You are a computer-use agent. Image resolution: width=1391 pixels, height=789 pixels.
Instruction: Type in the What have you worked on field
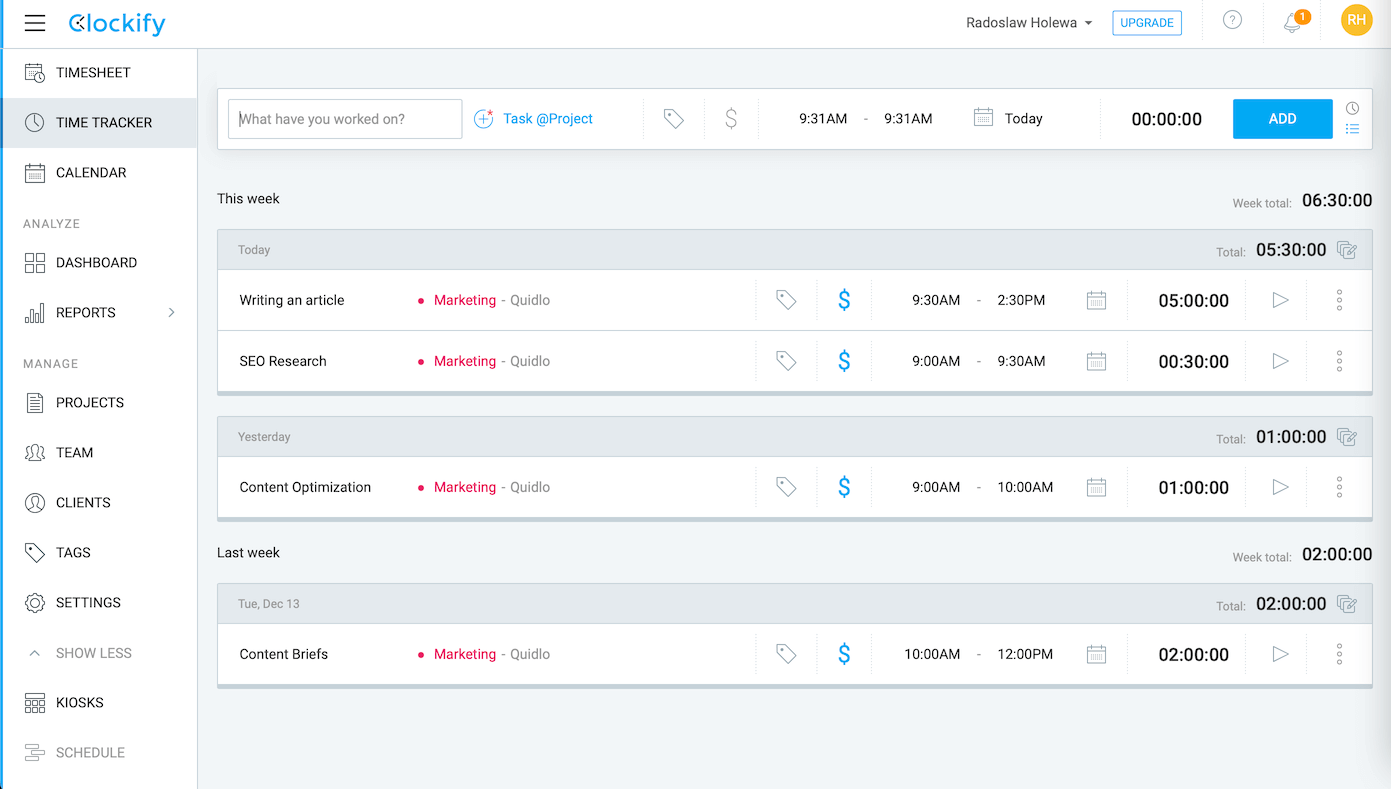344,118
